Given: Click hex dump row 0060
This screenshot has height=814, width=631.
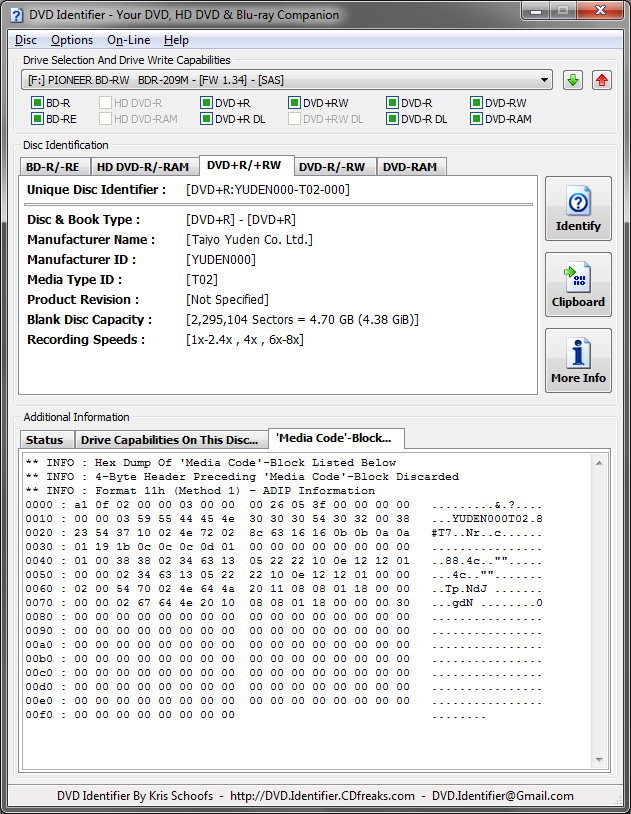Looking at the screenshot, I should coord(284,589).
